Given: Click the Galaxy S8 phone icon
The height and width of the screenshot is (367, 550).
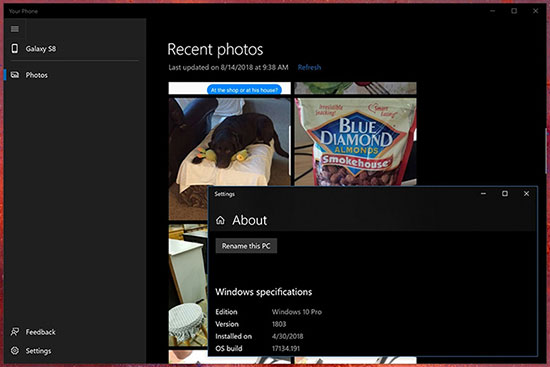Looking at the screenshot, I should click(x=15, y=48).
